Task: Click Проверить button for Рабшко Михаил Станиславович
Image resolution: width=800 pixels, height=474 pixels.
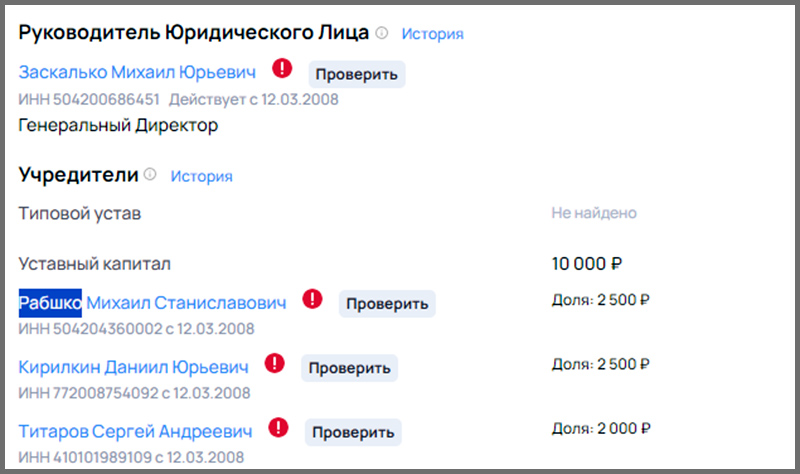Action: [x=387, y=304]
